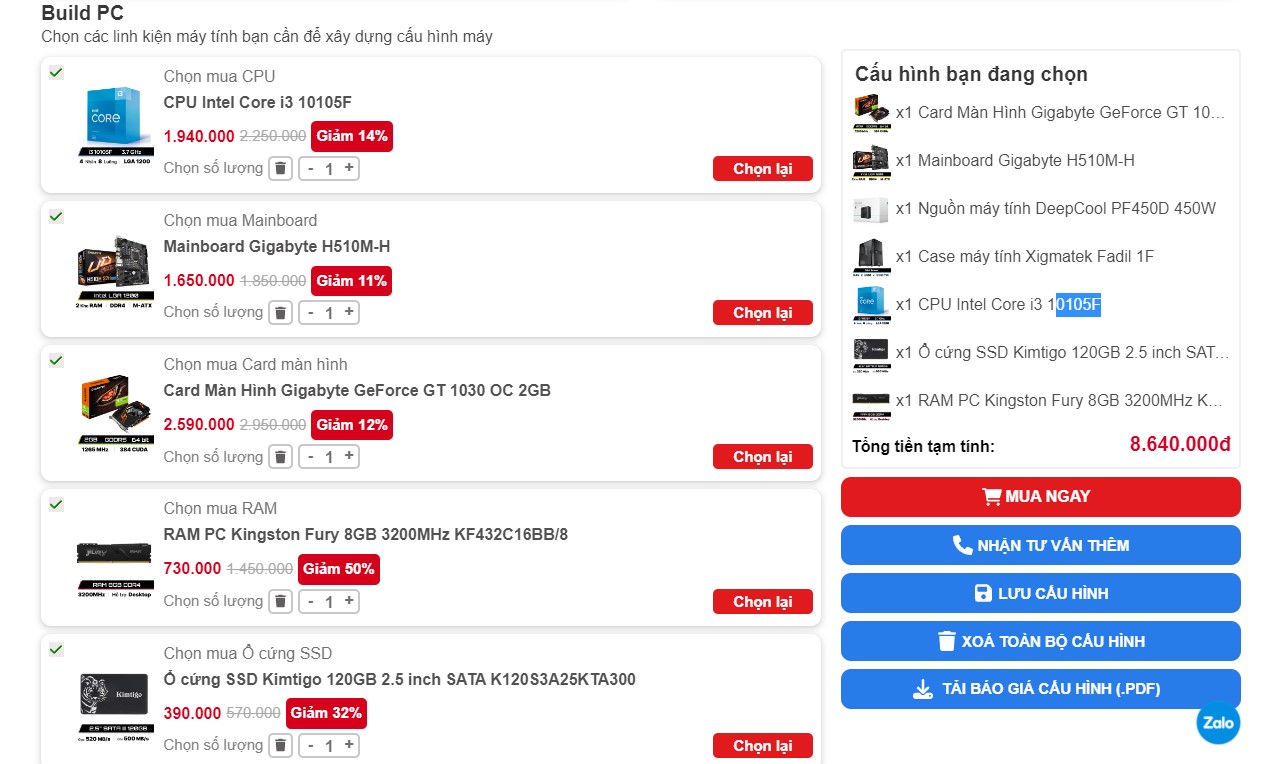
Task: Increase Mainboard quantity with the plus button
Action: pos(349,312)
